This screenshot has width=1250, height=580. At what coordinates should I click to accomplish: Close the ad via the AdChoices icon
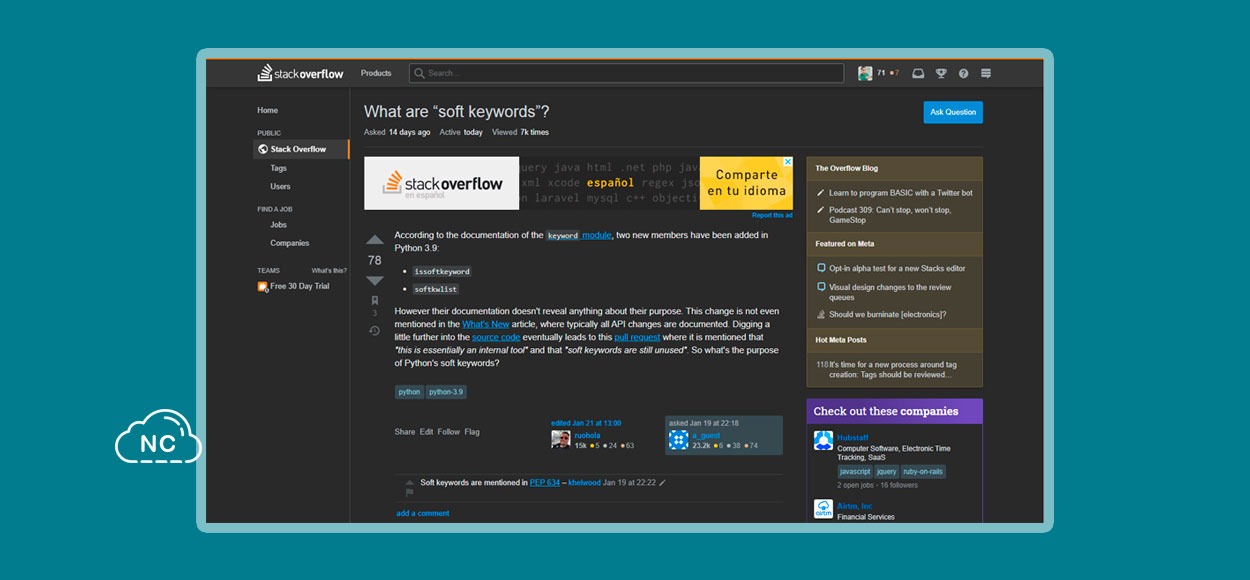(x=788, y=162)
